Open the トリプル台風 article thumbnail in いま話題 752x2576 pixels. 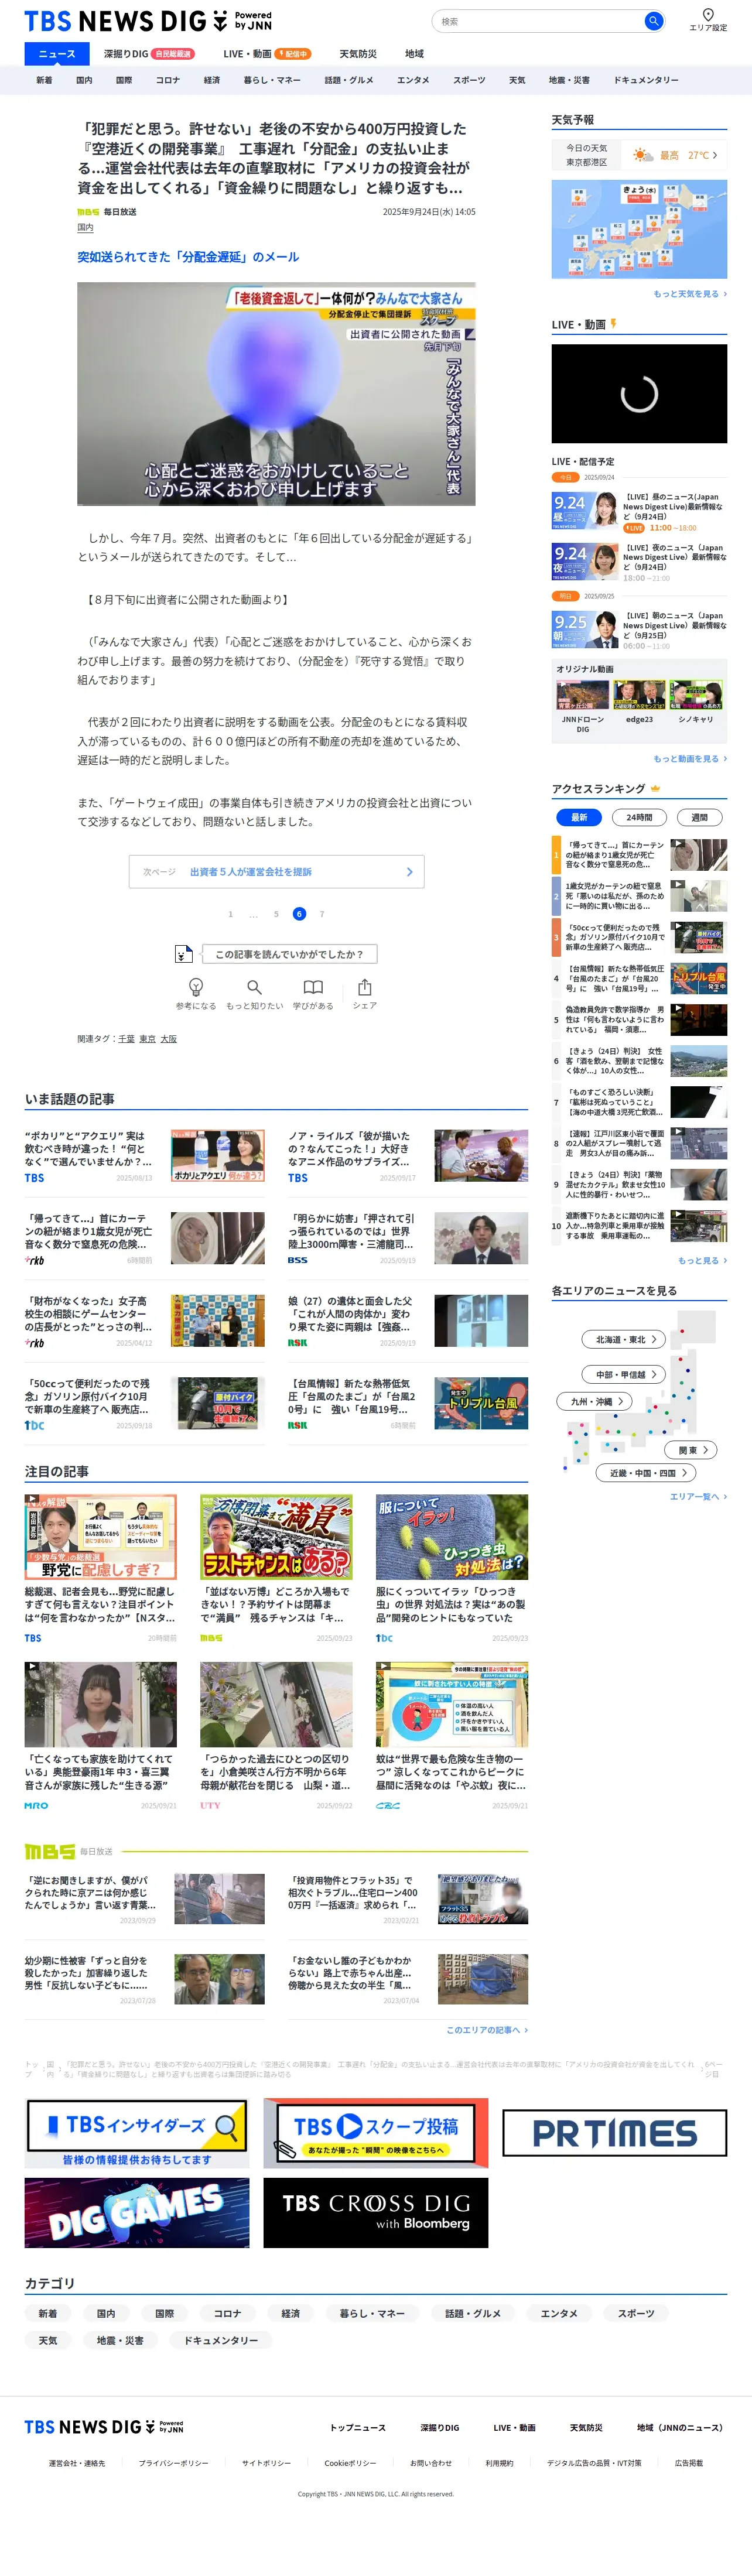(481, 1403)
